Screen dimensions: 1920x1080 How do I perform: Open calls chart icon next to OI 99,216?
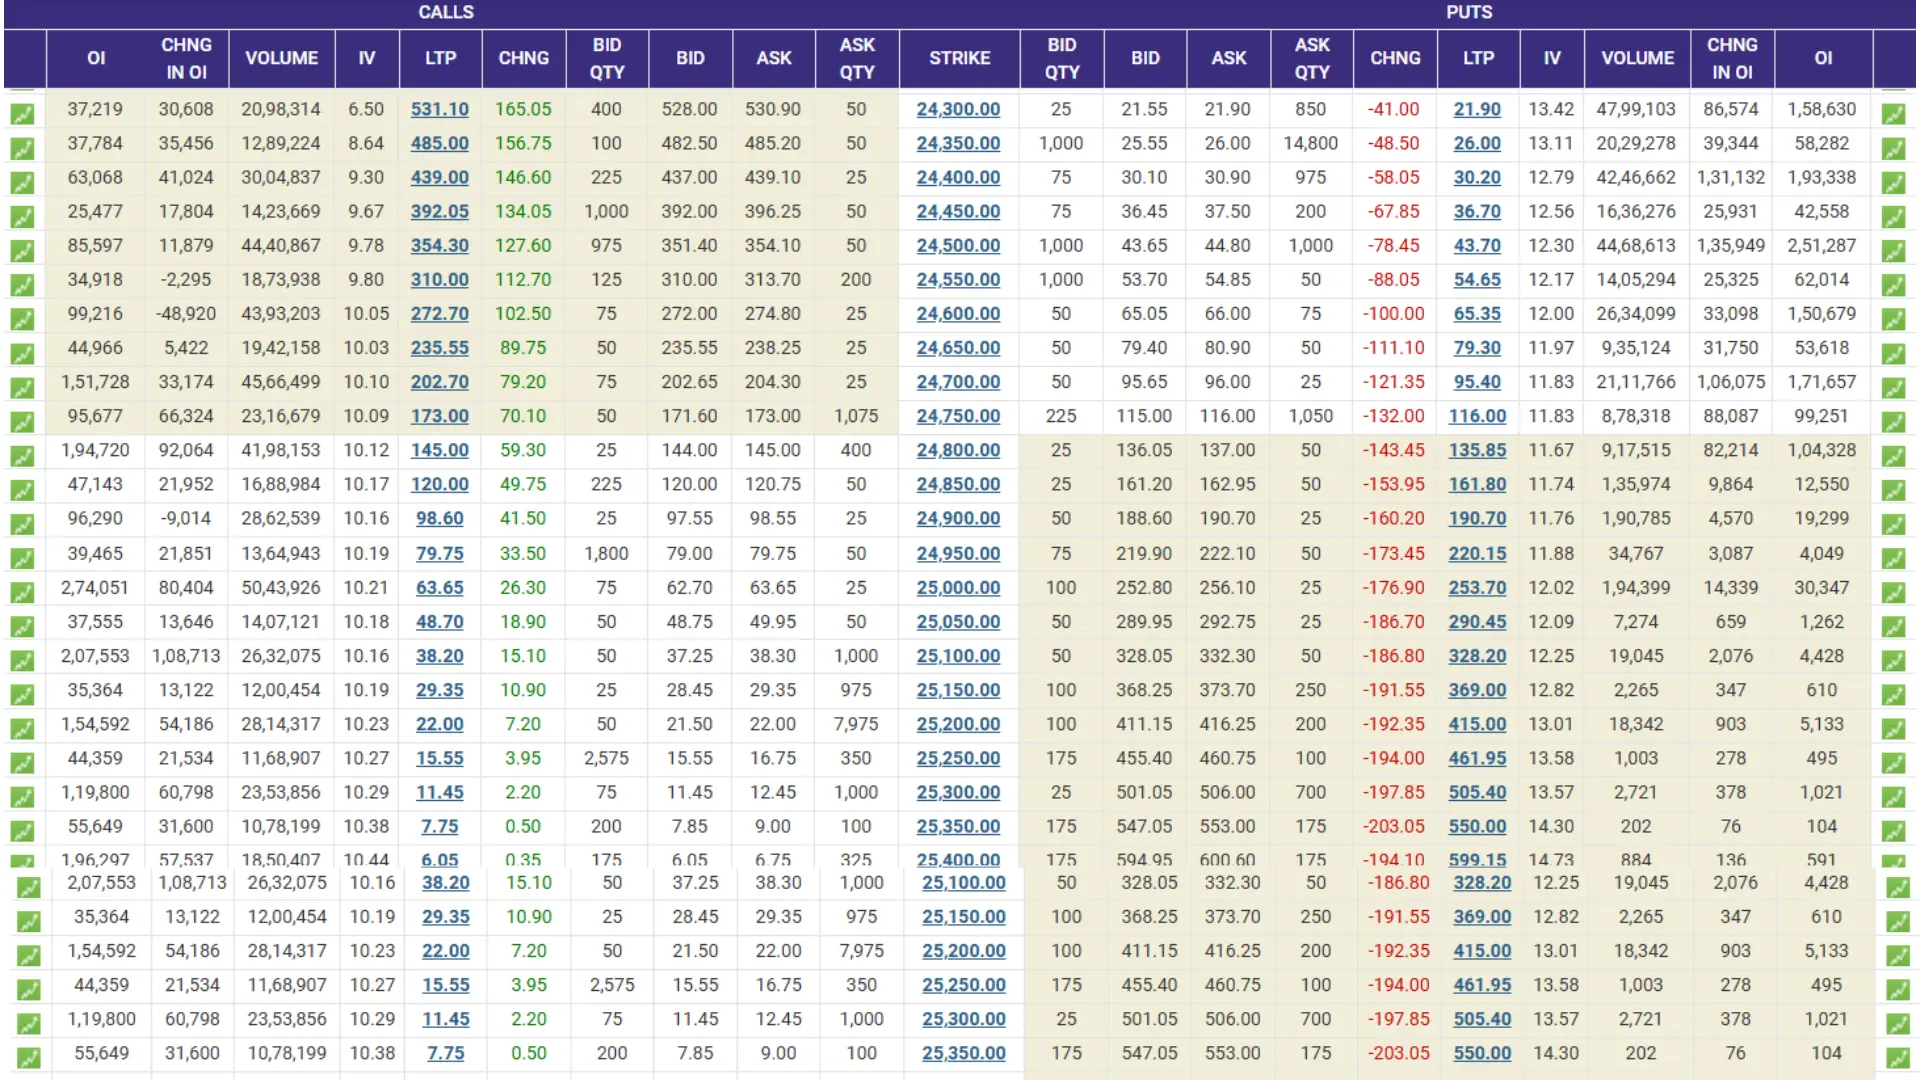pos(22,319)
